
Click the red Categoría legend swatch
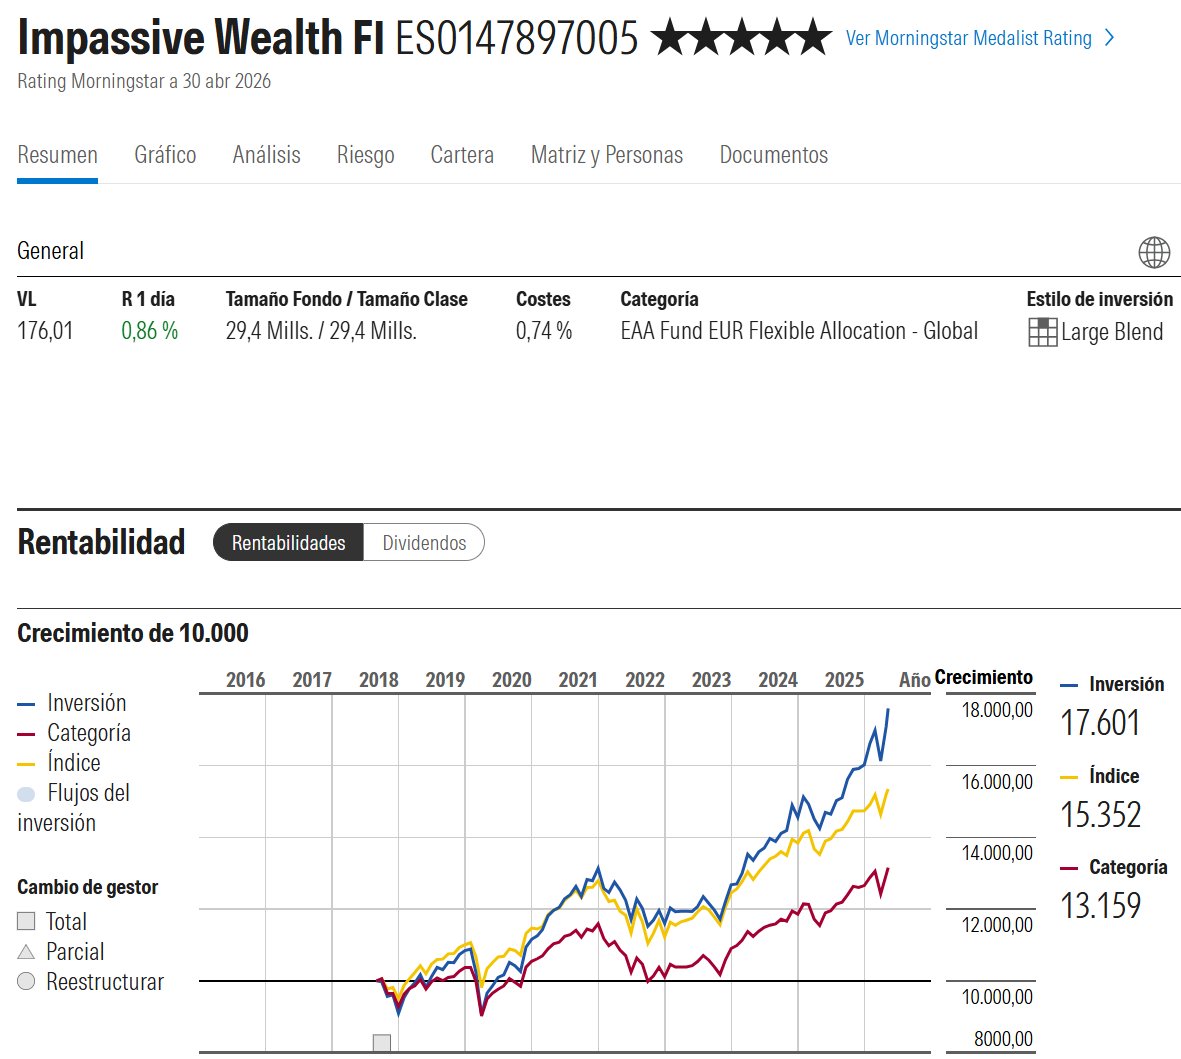click(x=26, y=734)
